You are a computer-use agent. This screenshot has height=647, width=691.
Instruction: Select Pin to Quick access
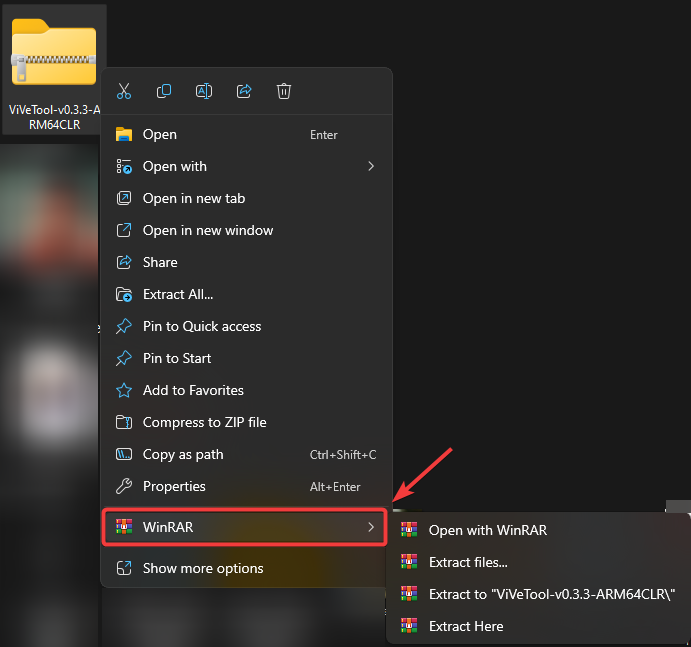coord(246,326)
